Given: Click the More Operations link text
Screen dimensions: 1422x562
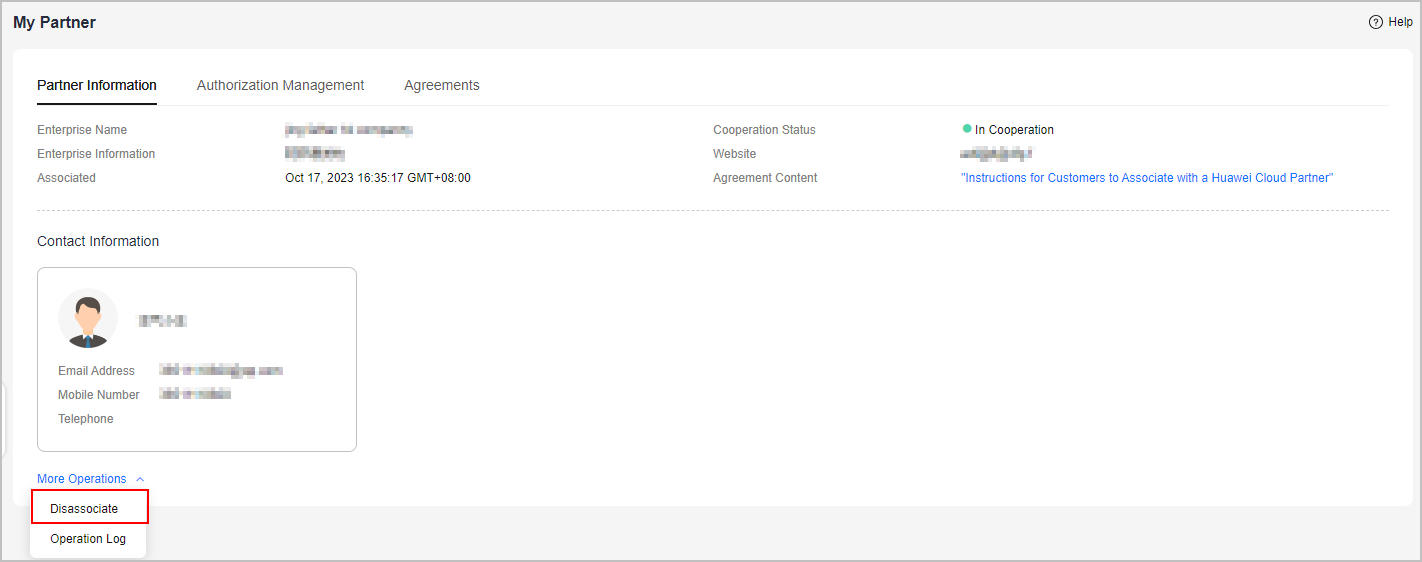Looking at the screenshot, I should coord(82,479).
